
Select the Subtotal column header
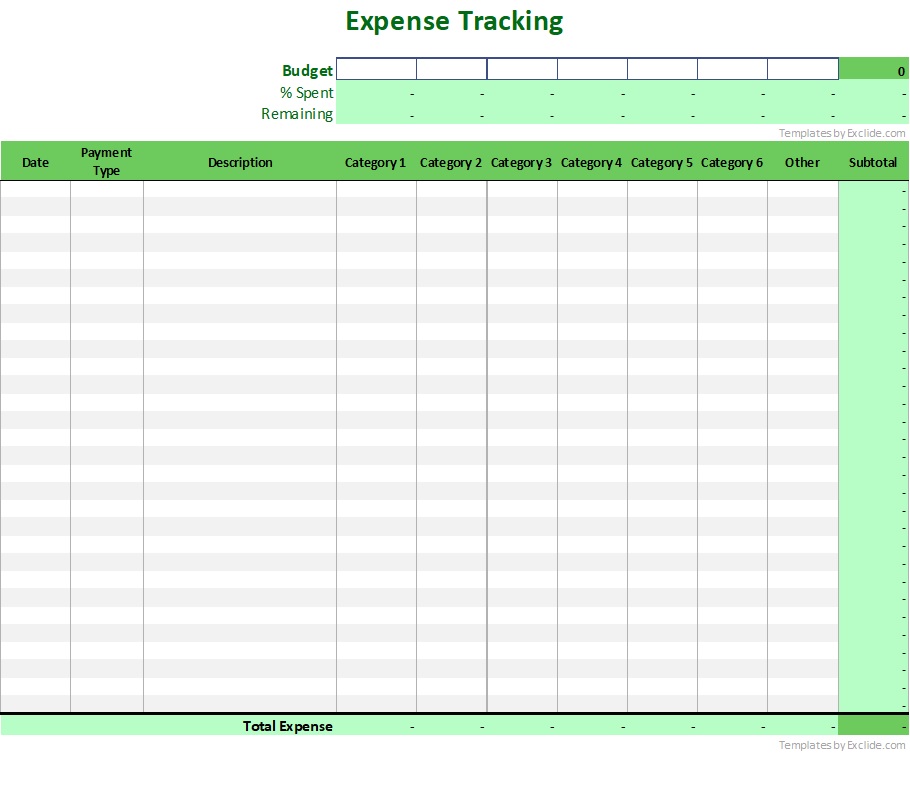873,162
